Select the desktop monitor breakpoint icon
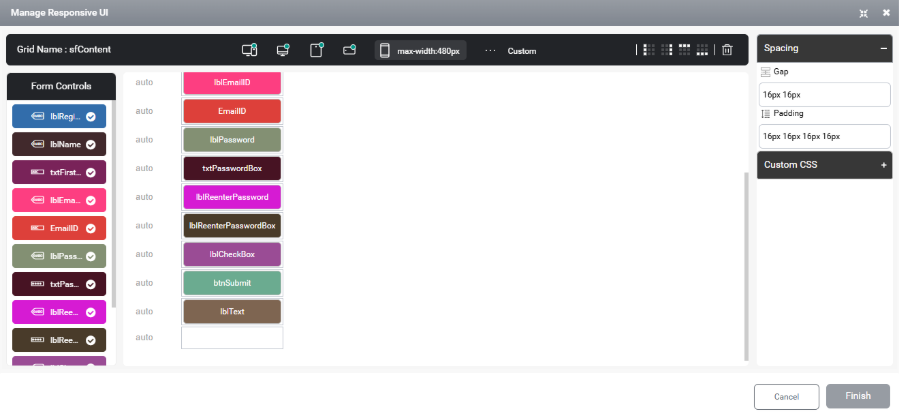Image resolution: width=900 pixels, height=418 pixels. [x=282, y=50]
